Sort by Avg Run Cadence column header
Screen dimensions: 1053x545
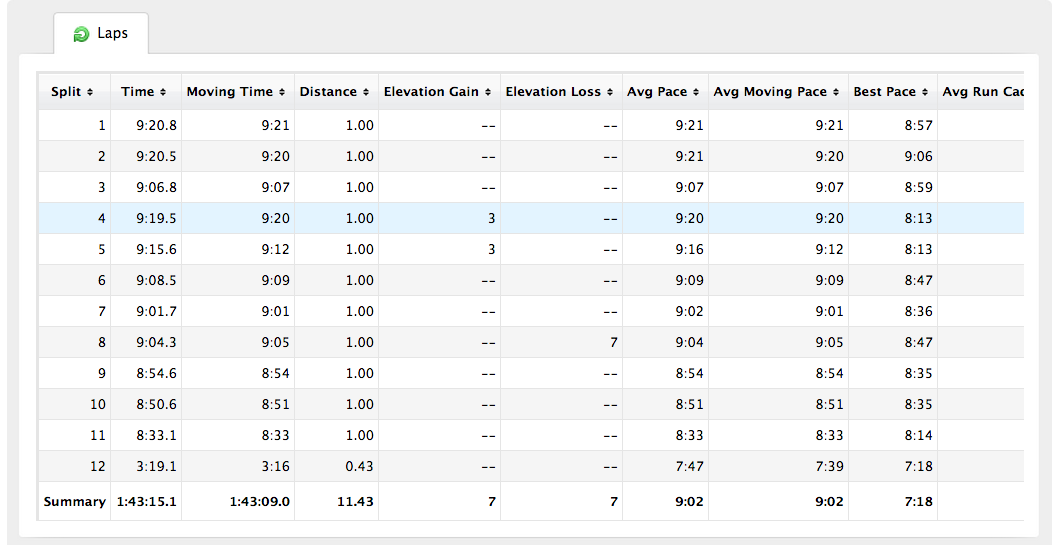[982, 92]
